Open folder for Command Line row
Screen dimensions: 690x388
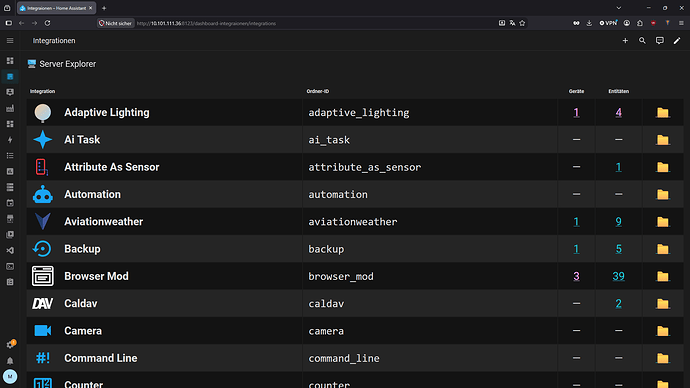coord(663,358)
